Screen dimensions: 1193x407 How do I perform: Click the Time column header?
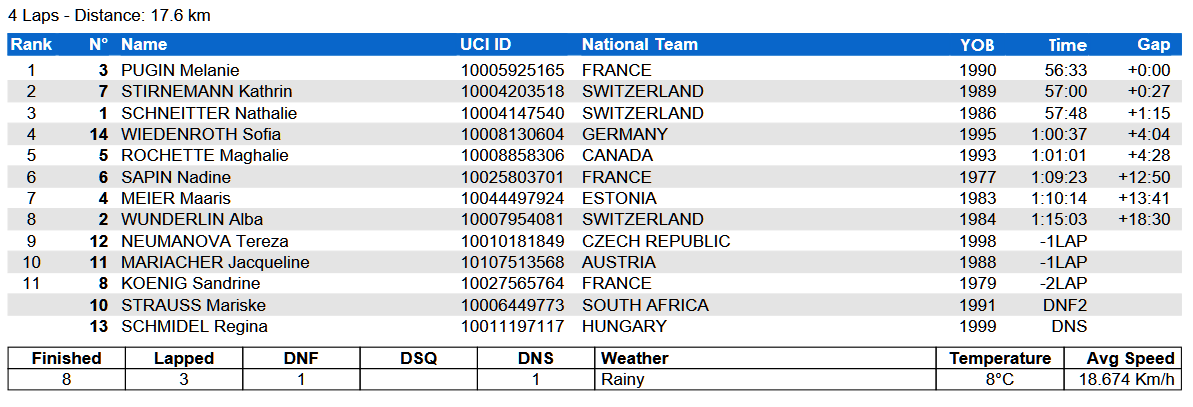pos(1067,44)
